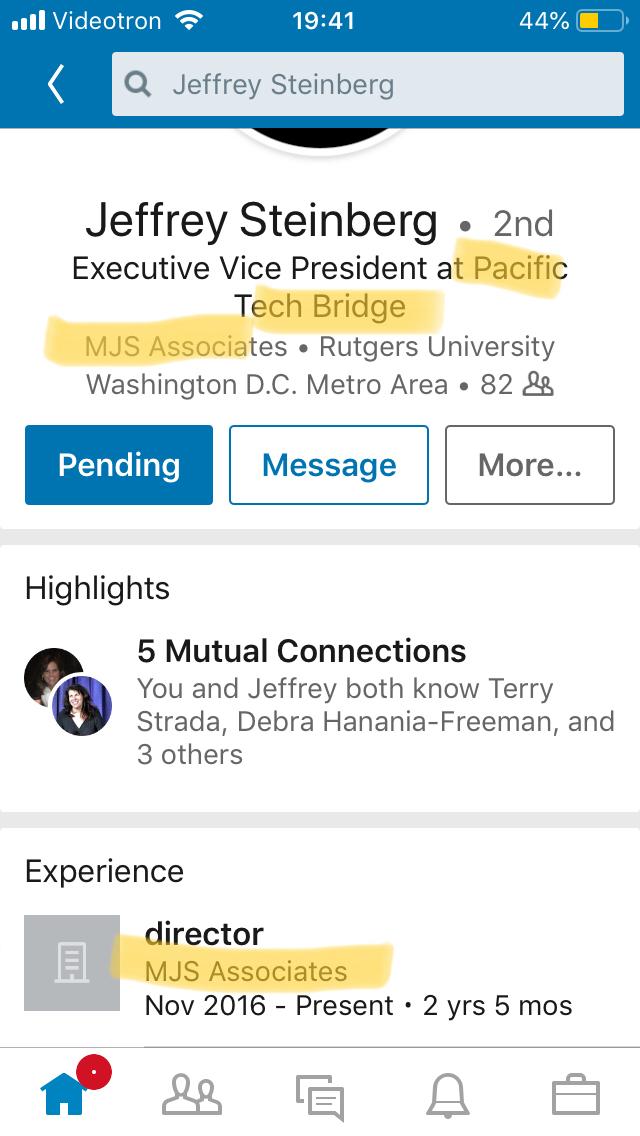Open the More... options menu
This screenshot has width=640, height=1136.
[530, 464]
